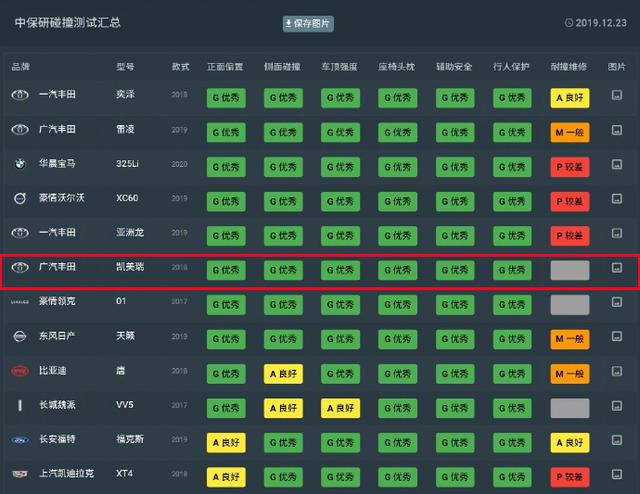Image resolution: width=640 pixels, height=494 pixels.
Task: Click the 品牌 column header
Action: tap(20, 67)
